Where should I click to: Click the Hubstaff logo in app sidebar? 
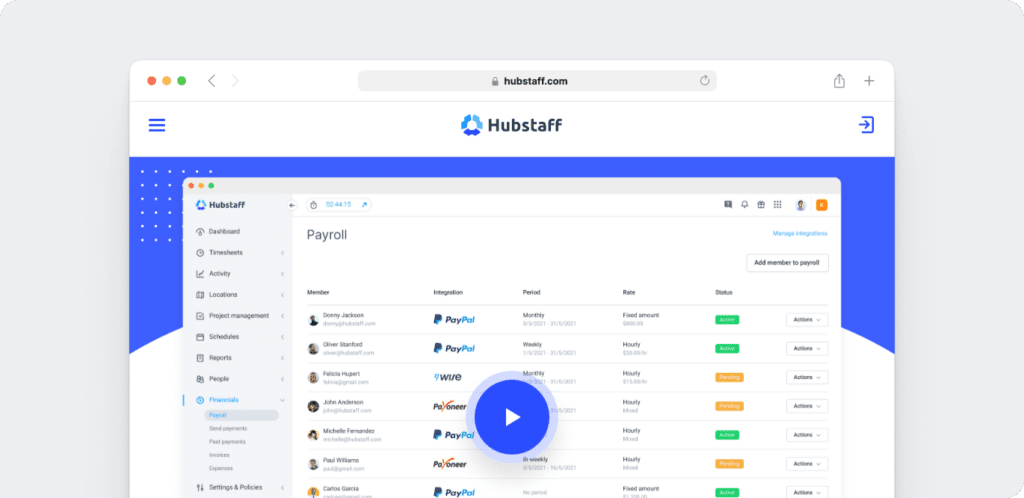[x=221, y=205]
